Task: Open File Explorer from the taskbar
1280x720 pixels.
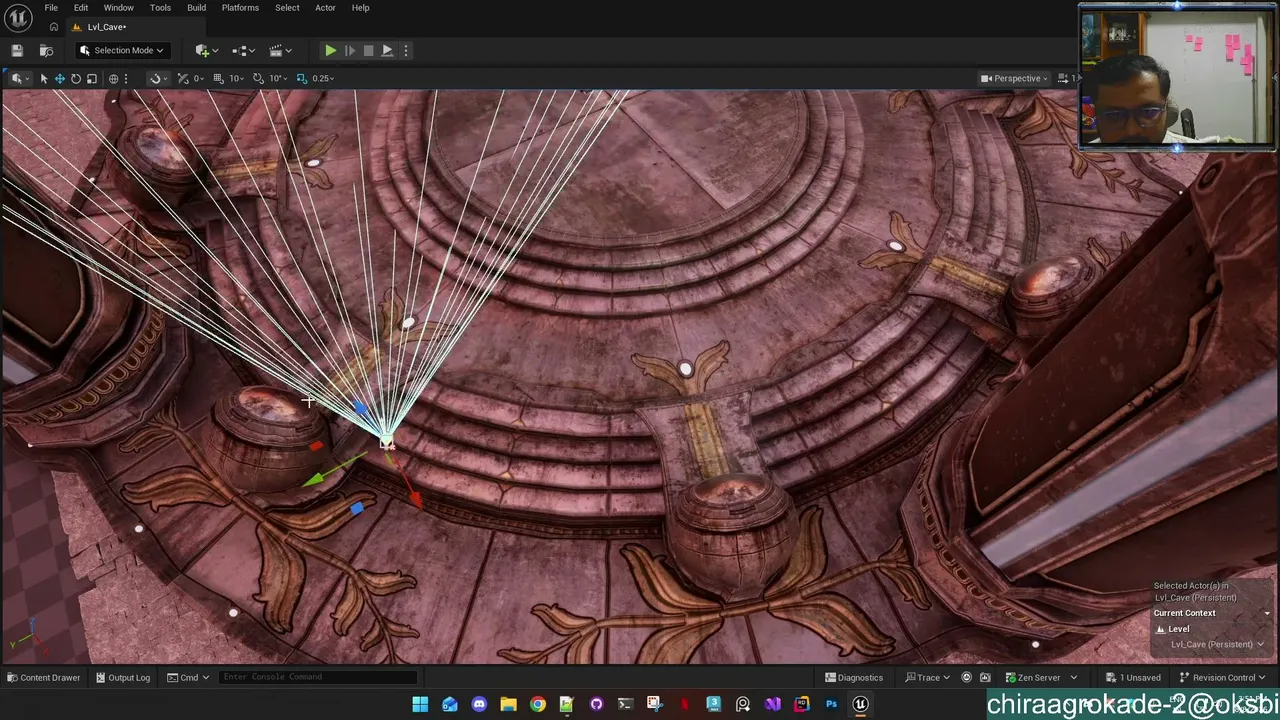Action: (x=508, y=704)
